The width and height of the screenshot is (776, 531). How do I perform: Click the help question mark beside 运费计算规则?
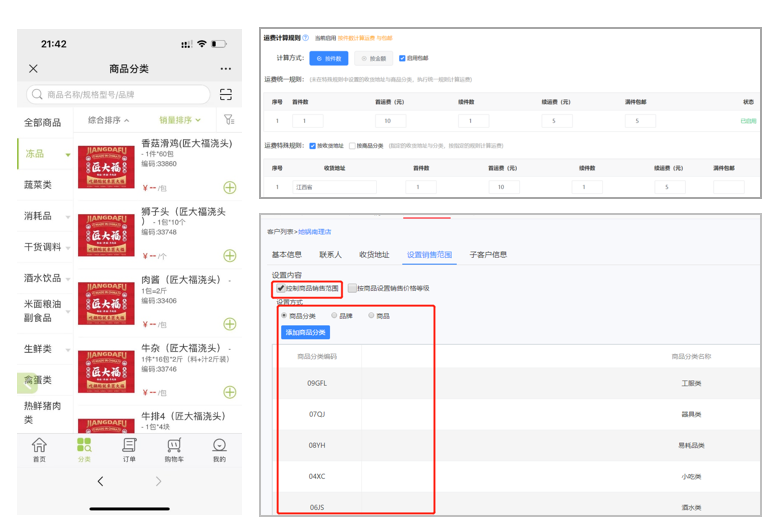point(305,38)
